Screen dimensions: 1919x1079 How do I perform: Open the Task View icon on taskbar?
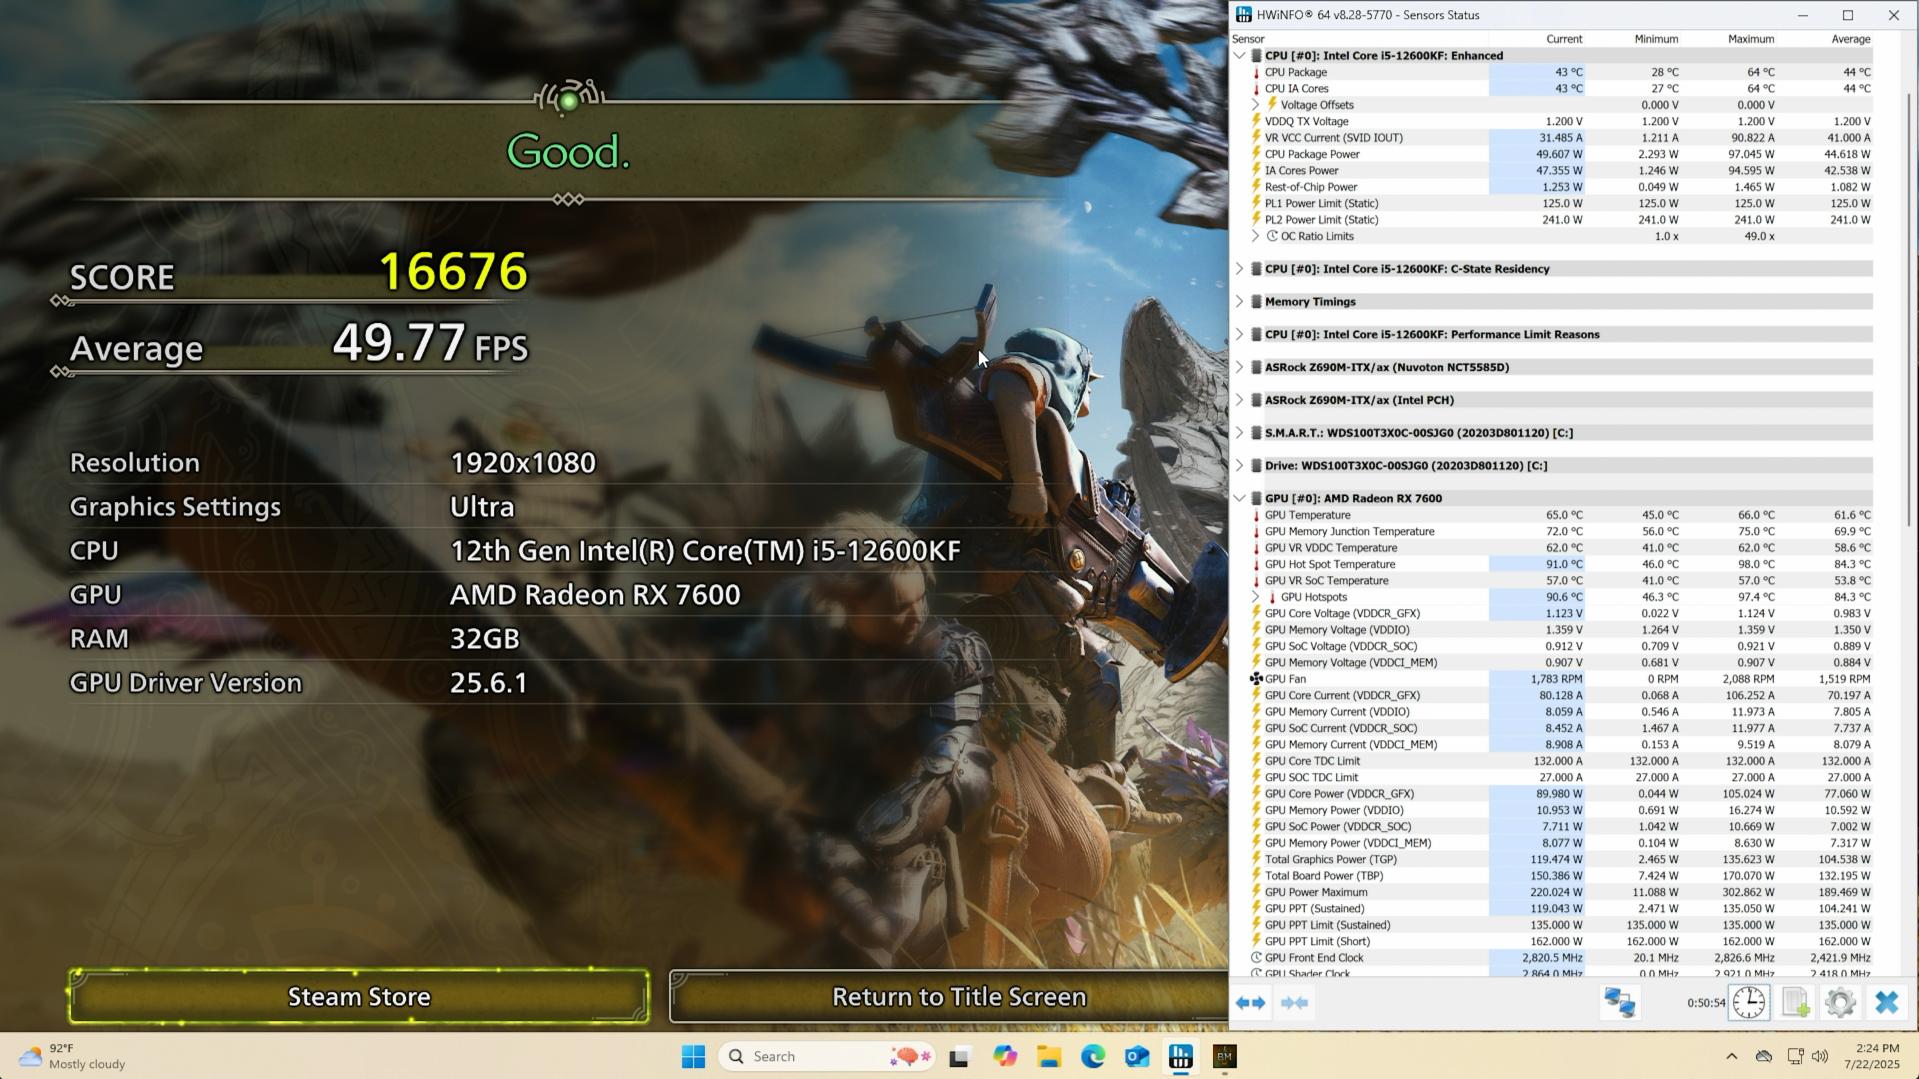tap(960, 1056)
